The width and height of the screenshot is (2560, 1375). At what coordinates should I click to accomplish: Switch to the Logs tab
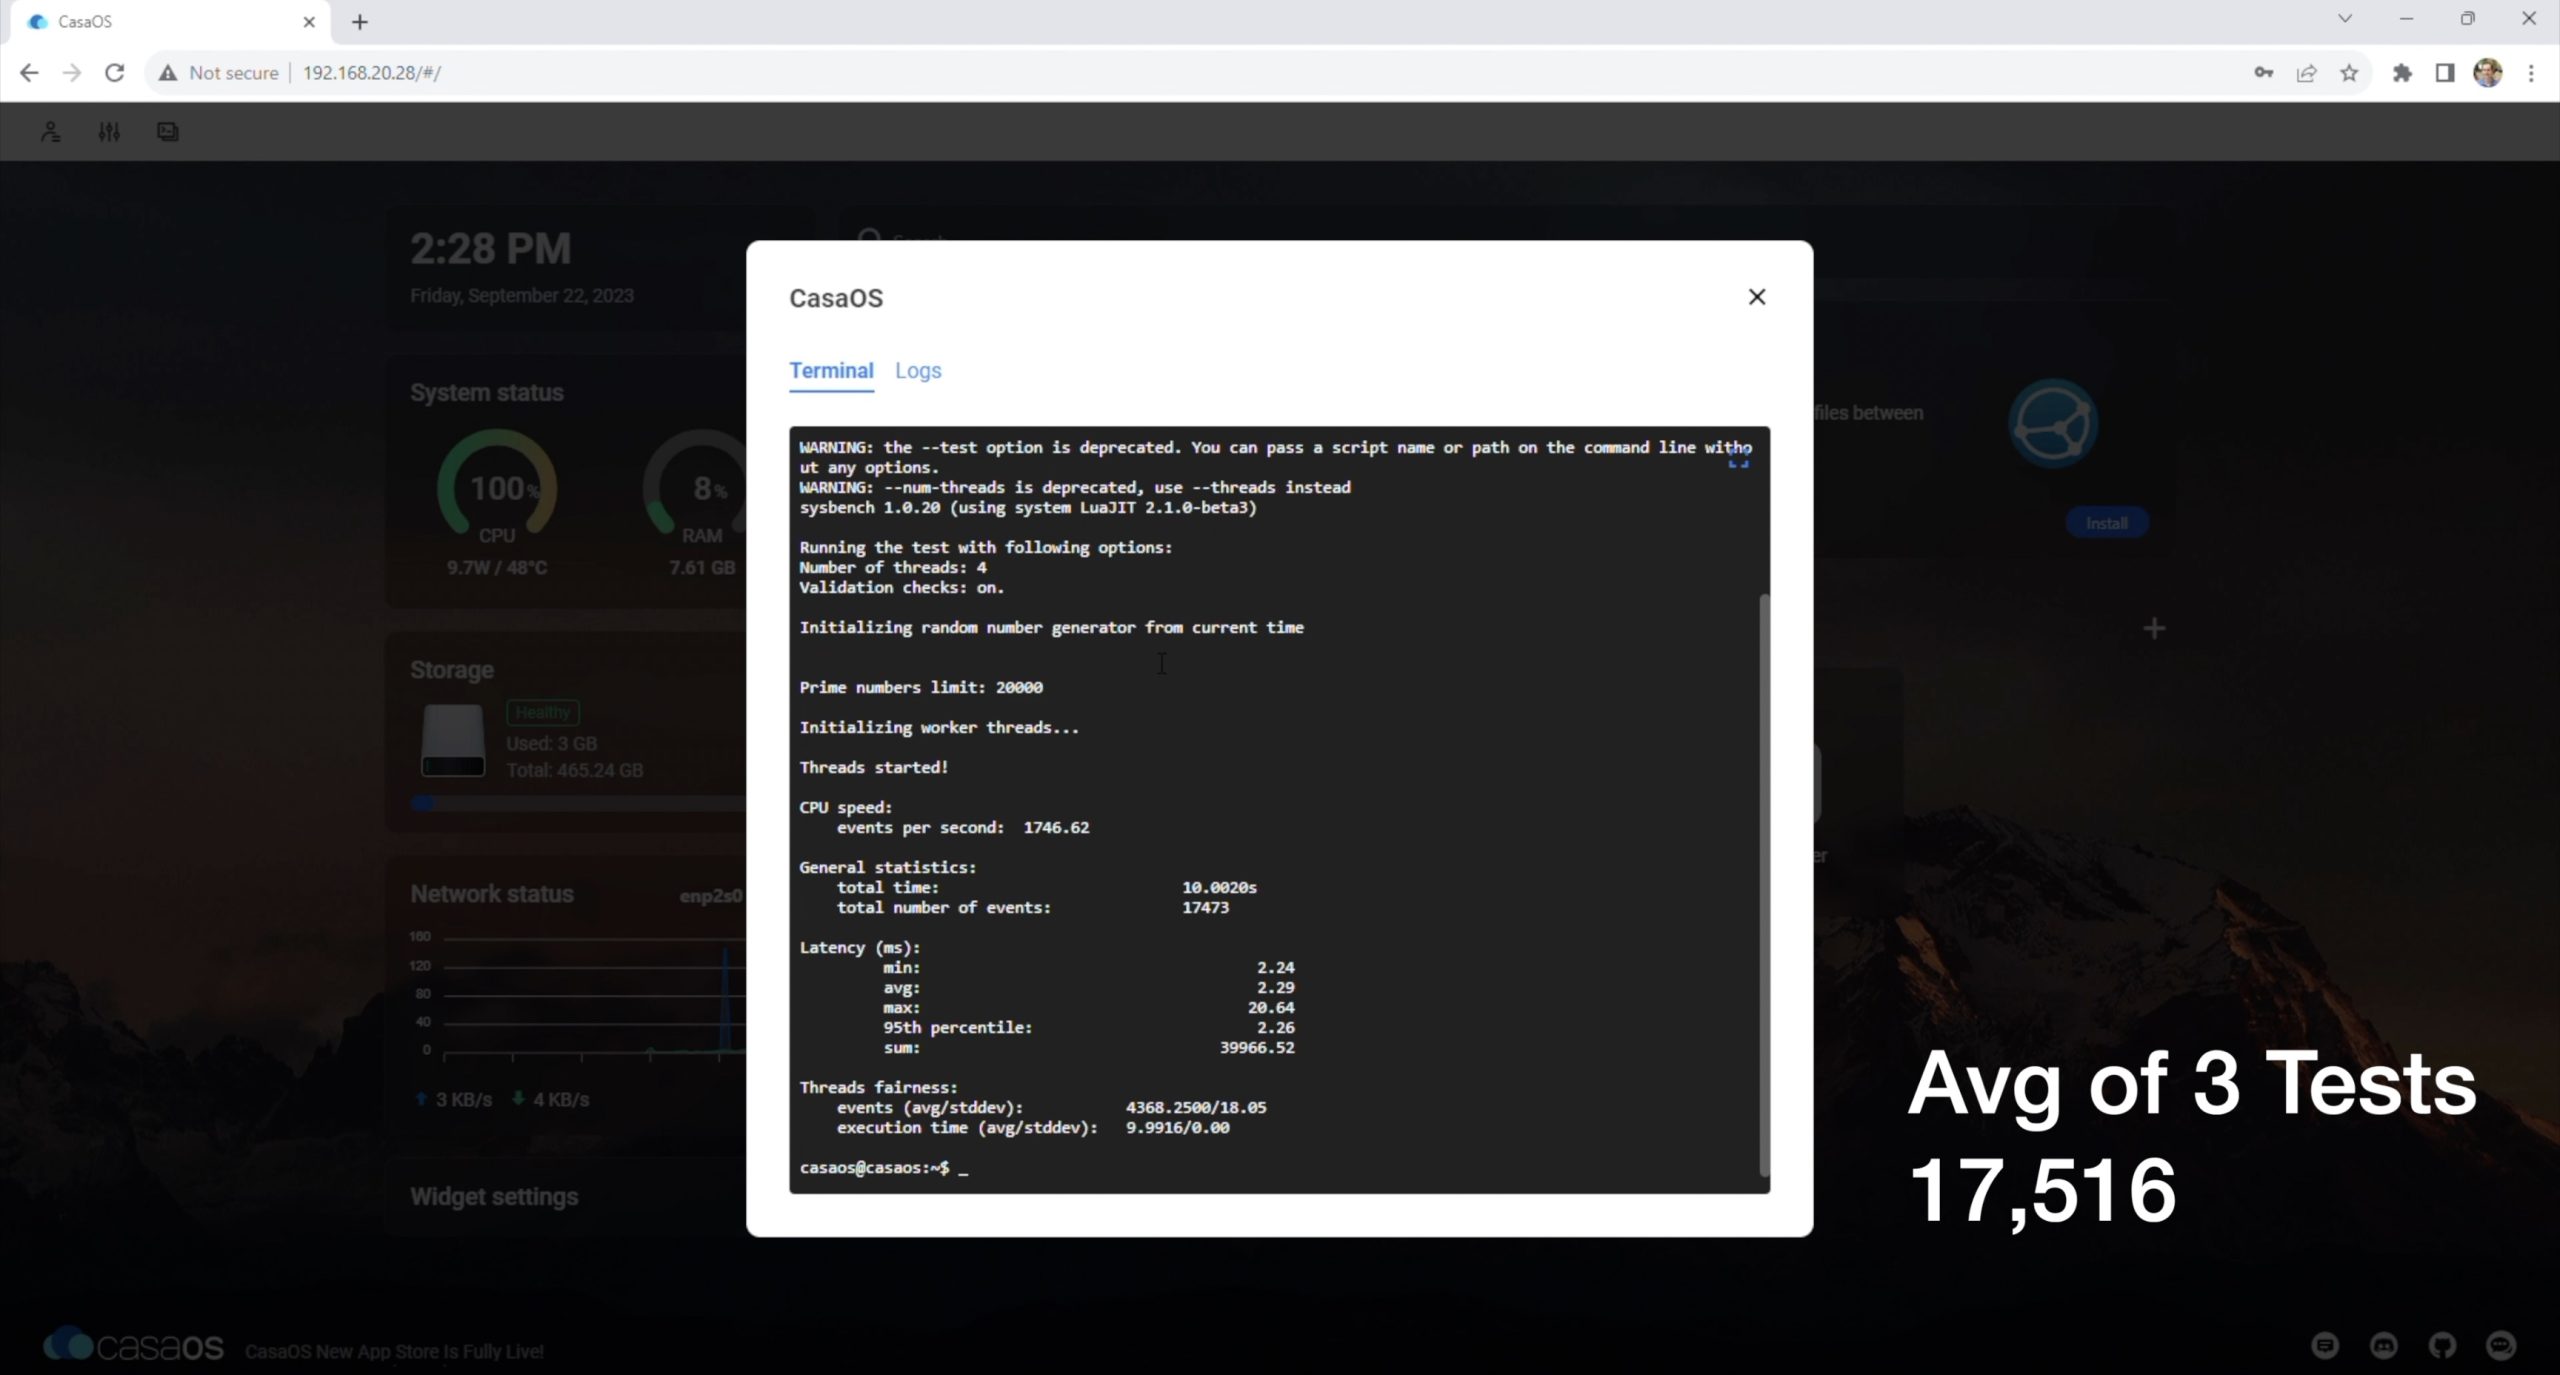(917, 371)
